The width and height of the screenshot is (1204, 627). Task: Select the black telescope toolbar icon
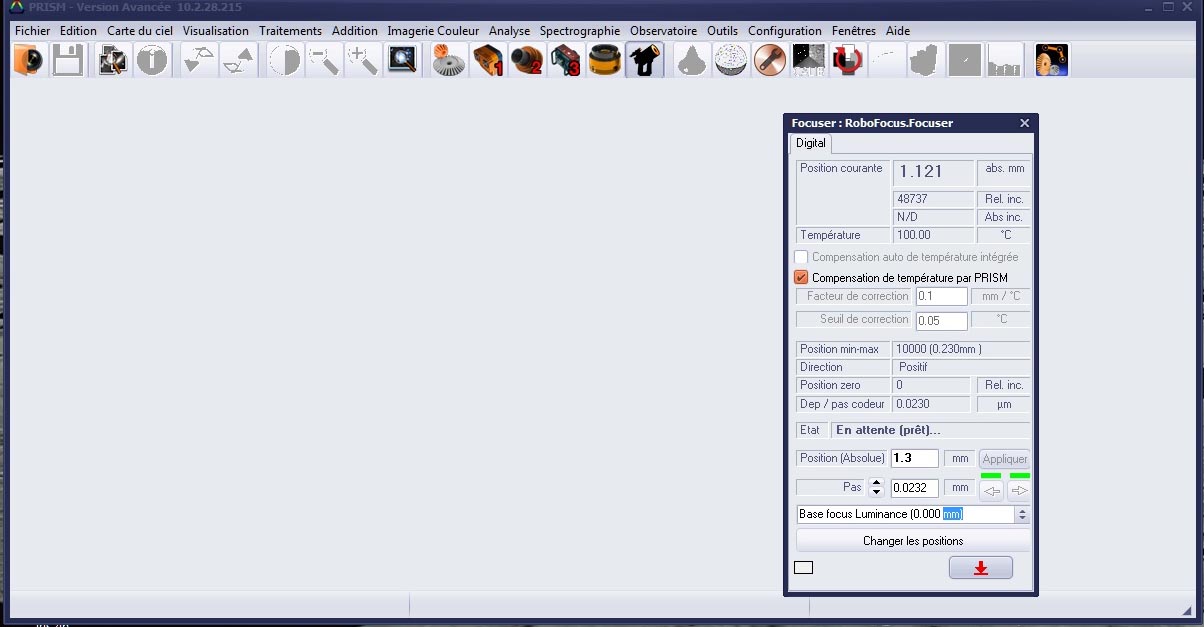pyautogui.click(x=644, y=62)
